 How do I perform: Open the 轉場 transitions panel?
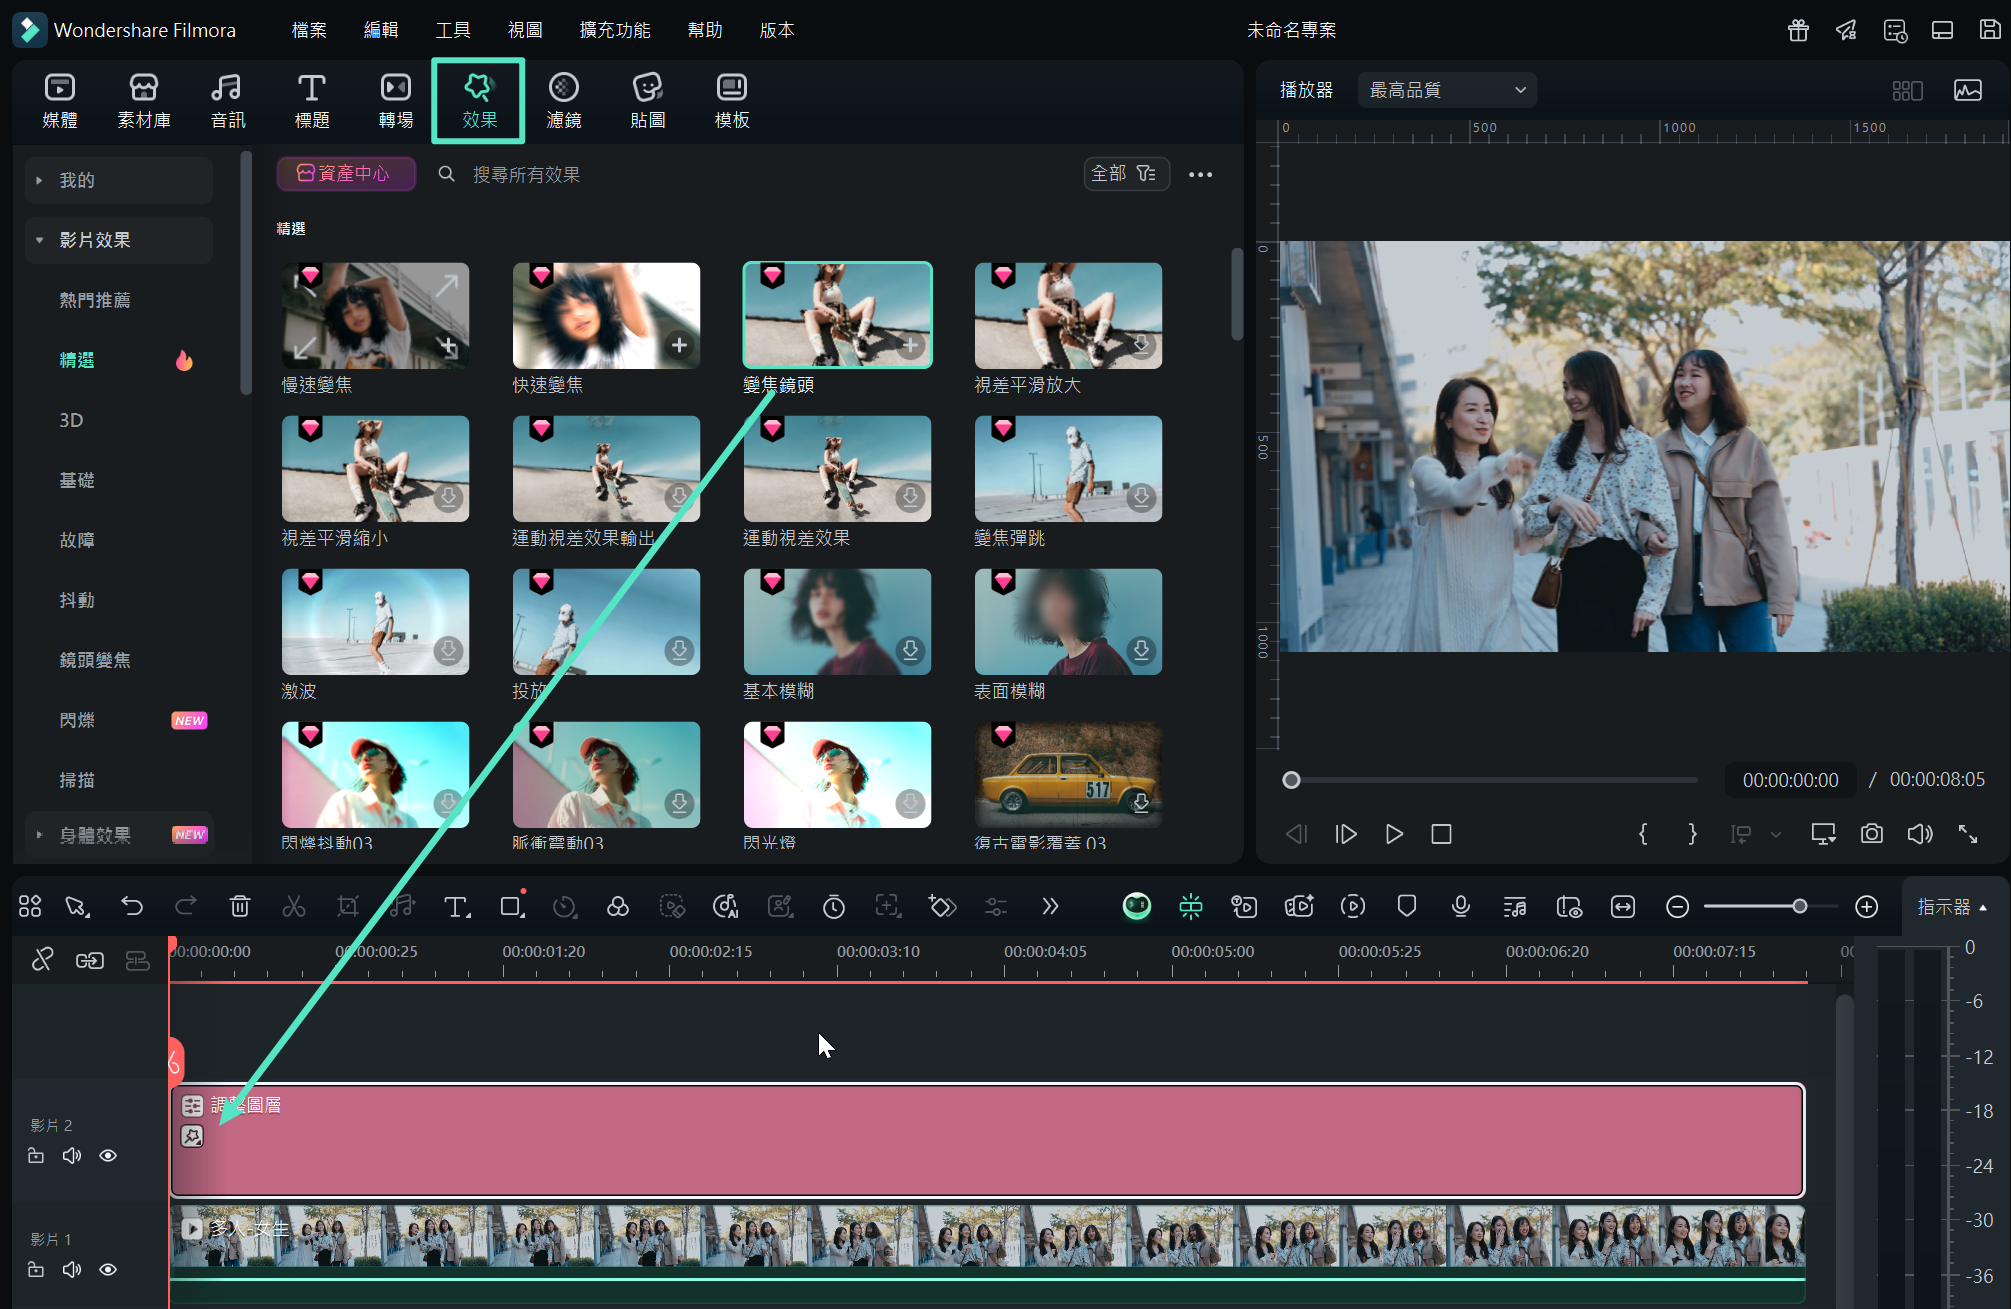coord(395,100)
